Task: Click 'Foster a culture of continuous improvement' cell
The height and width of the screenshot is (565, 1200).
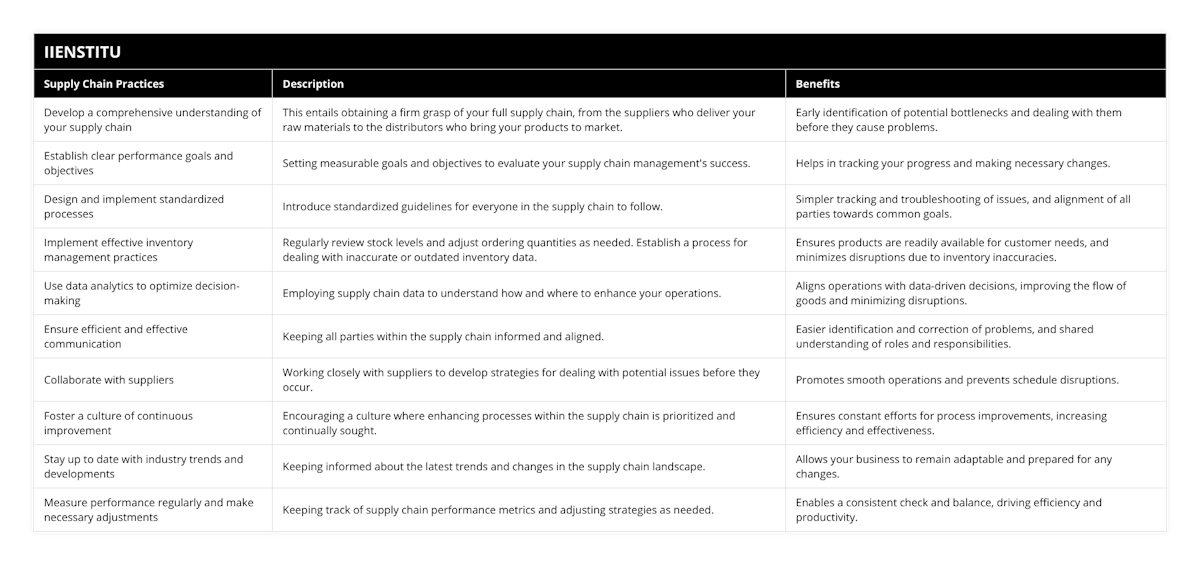Action: pyautogui.click(x=119, y=423)
